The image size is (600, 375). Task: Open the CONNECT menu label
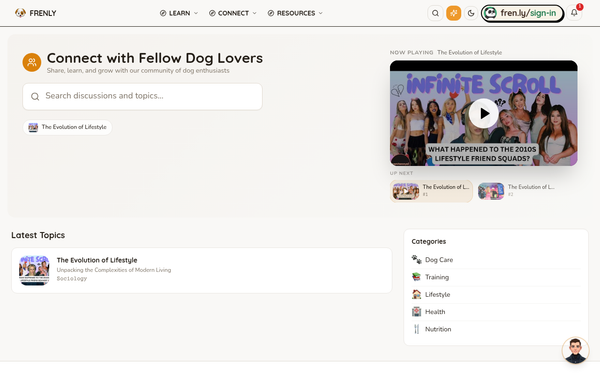[x=233, y=13]
